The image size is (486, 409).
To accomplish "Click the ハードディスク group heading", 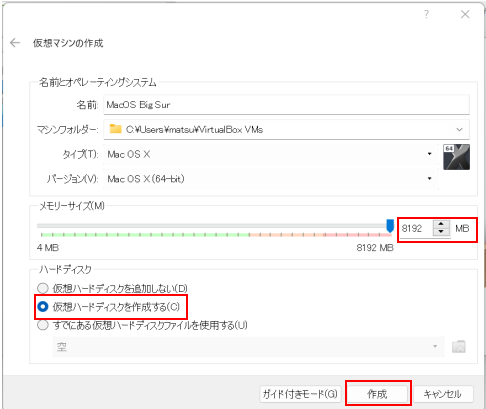I will click(65, 269).
